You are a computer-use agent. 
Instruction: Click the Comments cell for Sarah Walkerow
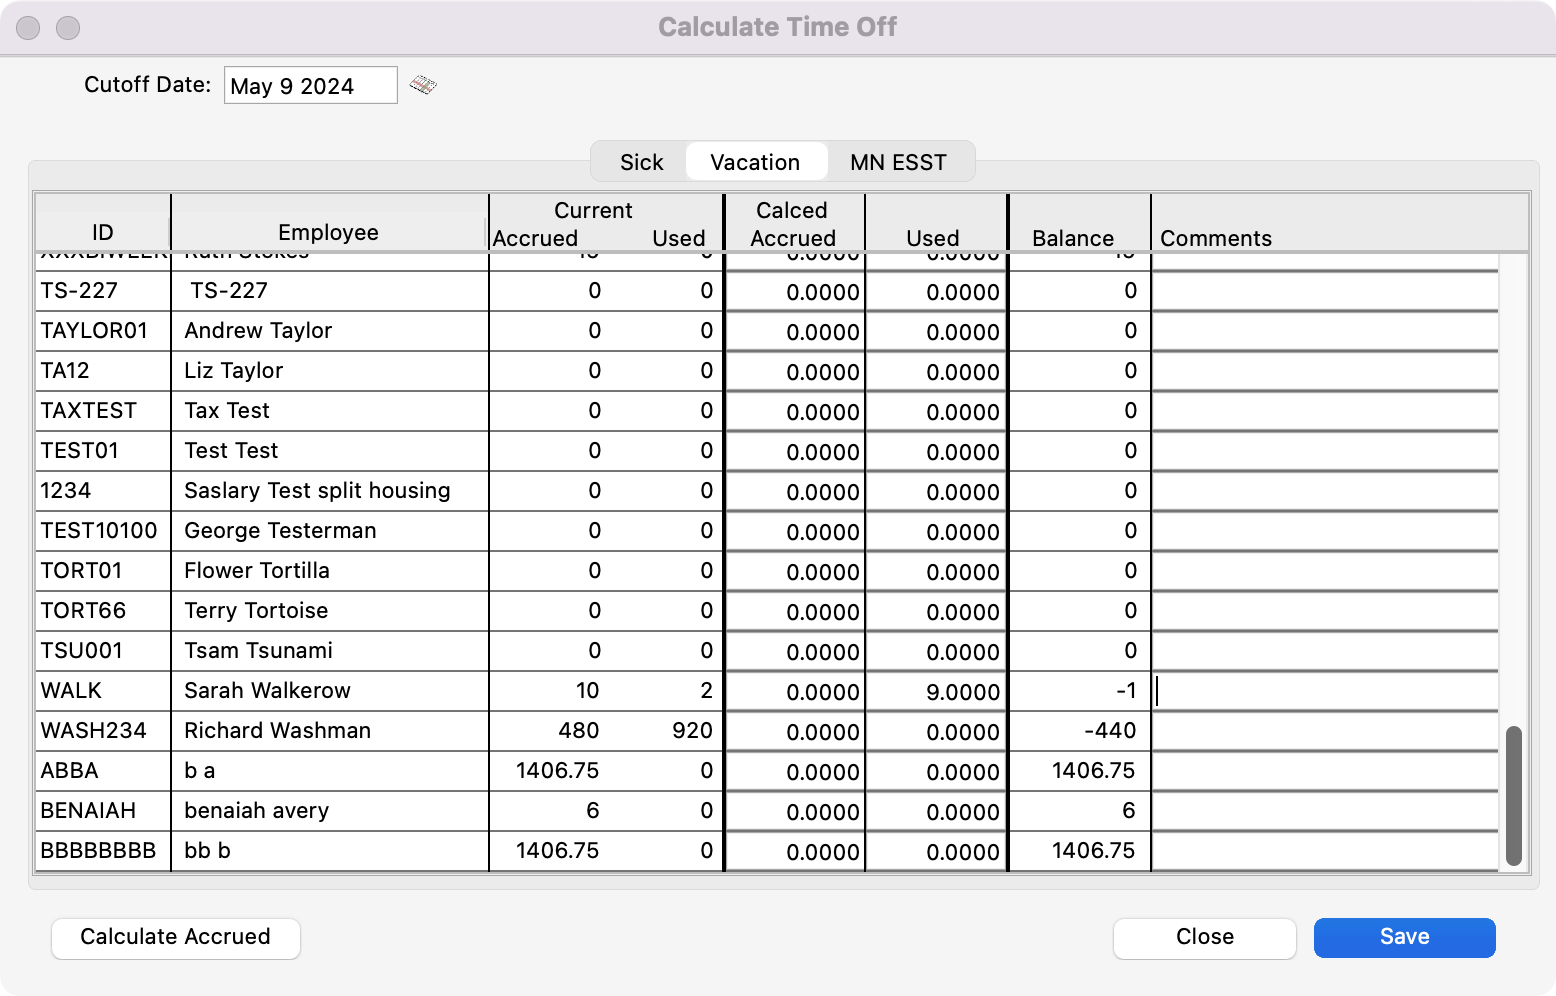[x=1325, y=691]
